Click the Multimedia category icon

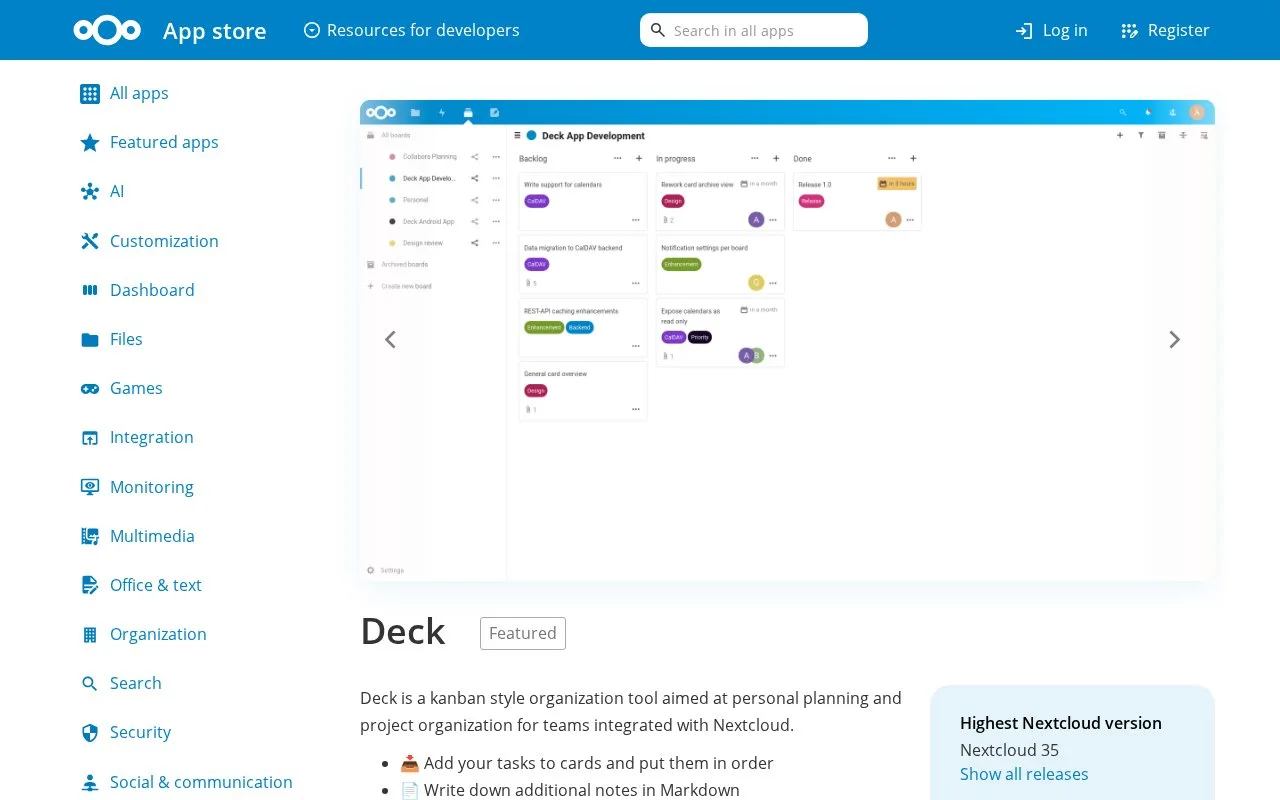[x=90, y=536]
